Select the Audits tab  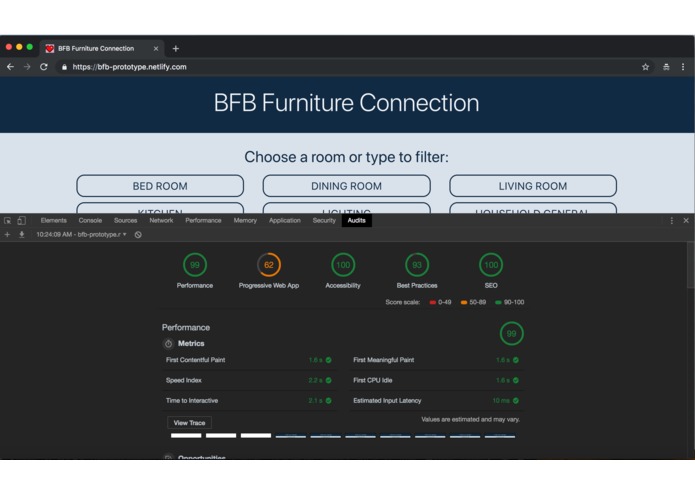[x=357, y=220]
